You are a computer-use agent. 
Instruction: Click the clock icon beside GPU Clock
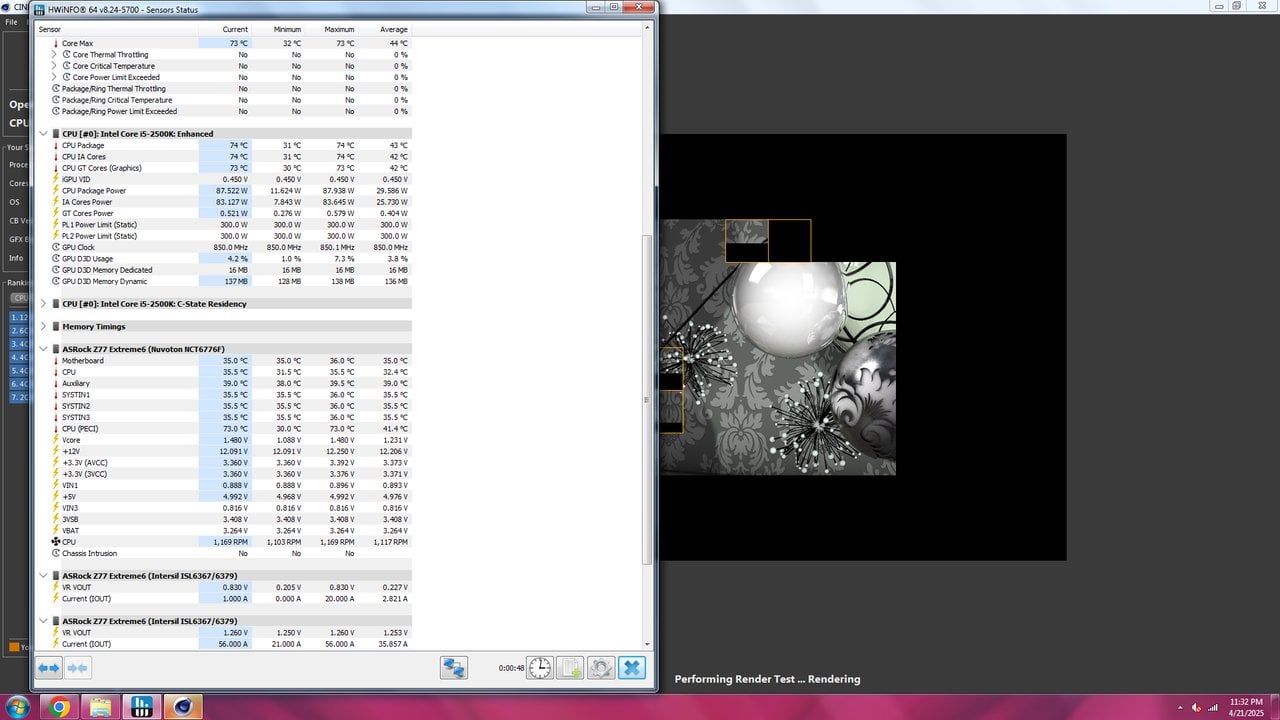click(56, 247)
